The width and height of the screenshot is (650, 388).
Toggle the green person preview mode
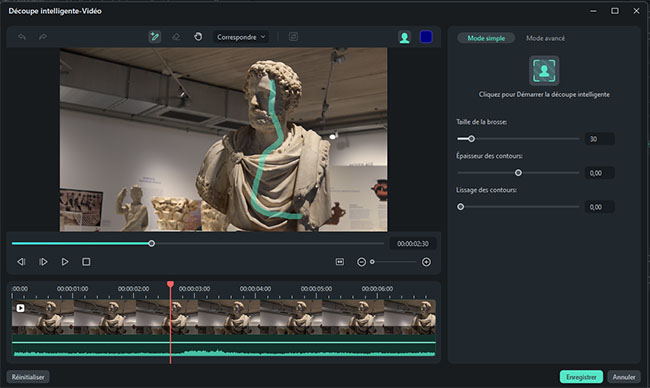(x=405, y=37)
